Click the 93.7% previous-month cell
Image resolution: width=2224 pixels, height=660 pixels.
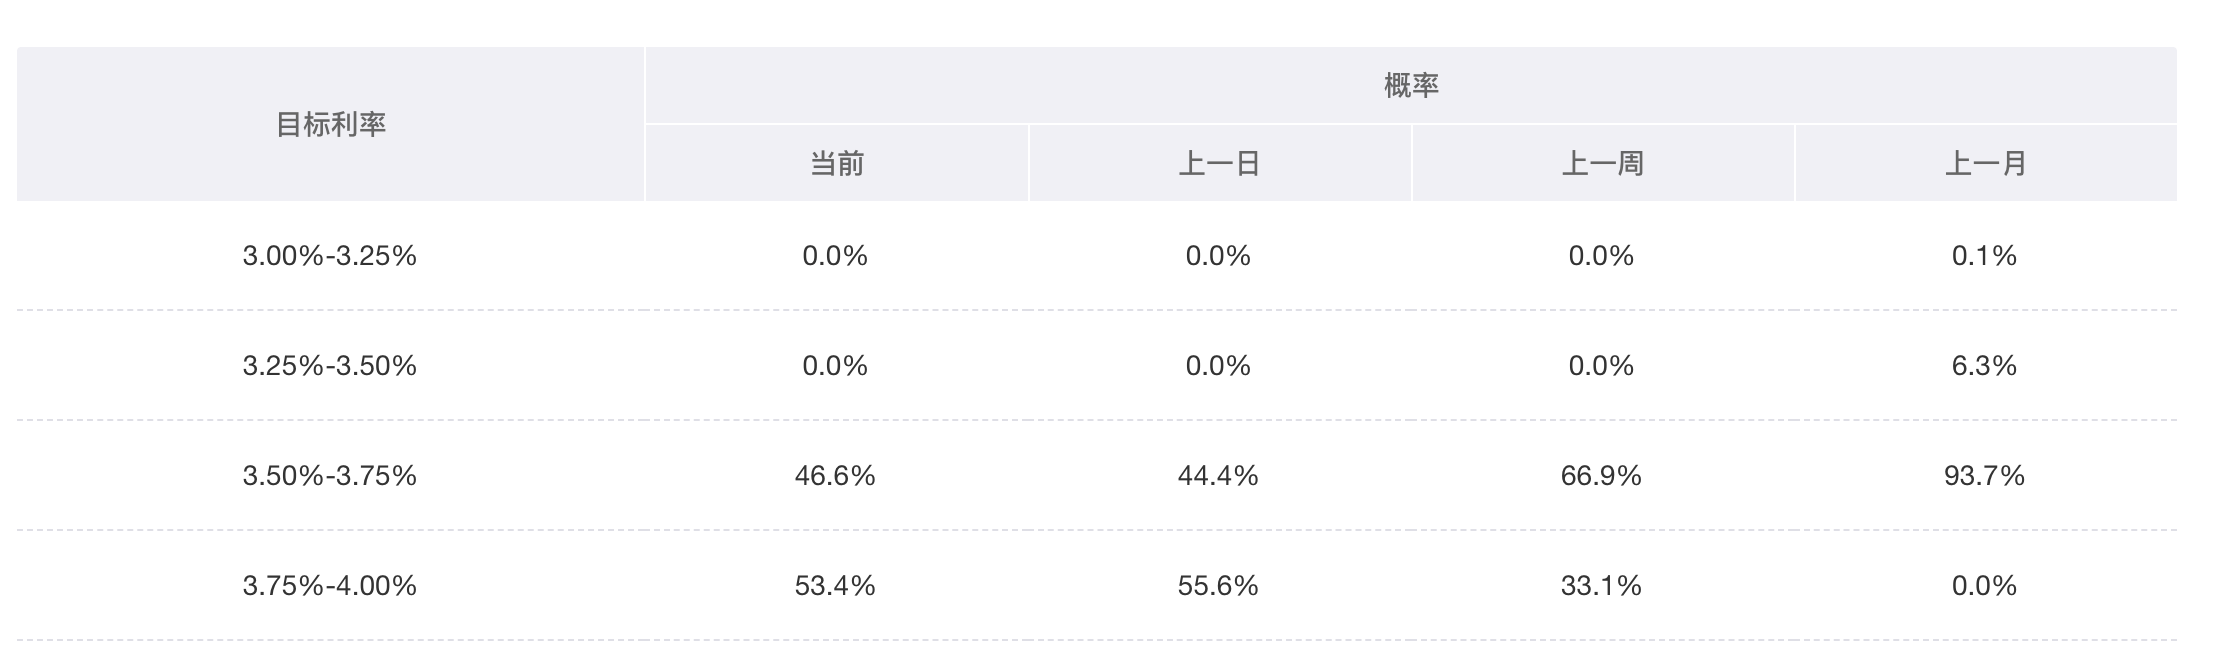[1984, 476]
